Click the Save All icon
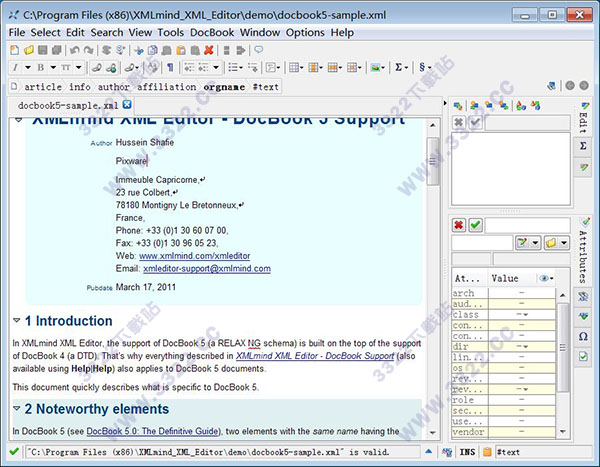Screen dimensions: 600x467 click(57, 50)
